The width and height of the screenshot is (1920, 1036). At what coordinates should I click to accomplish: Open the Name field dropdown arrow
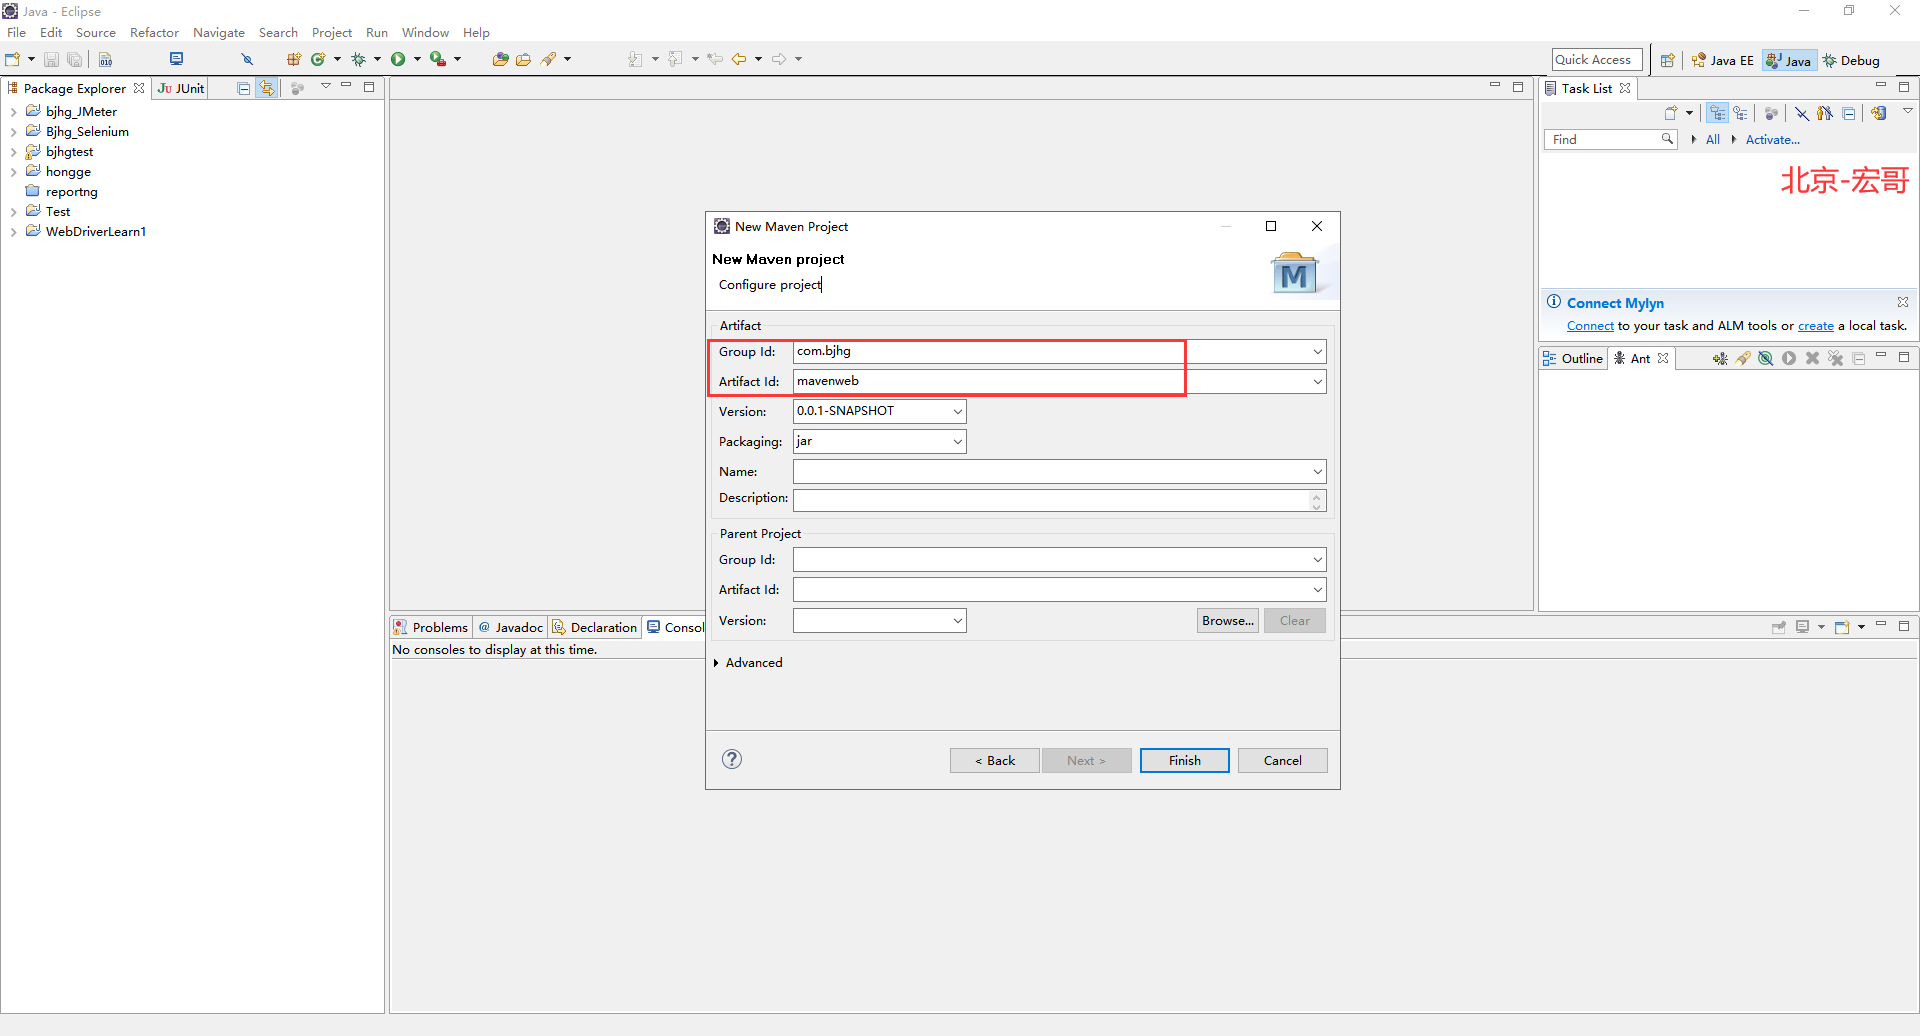[x=1317, y=472]
